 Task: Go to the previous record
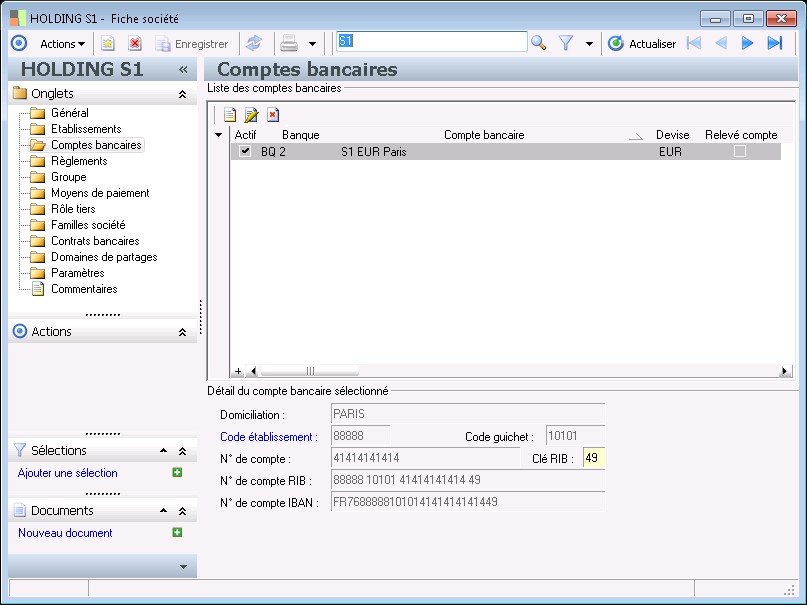click(721, 43)
